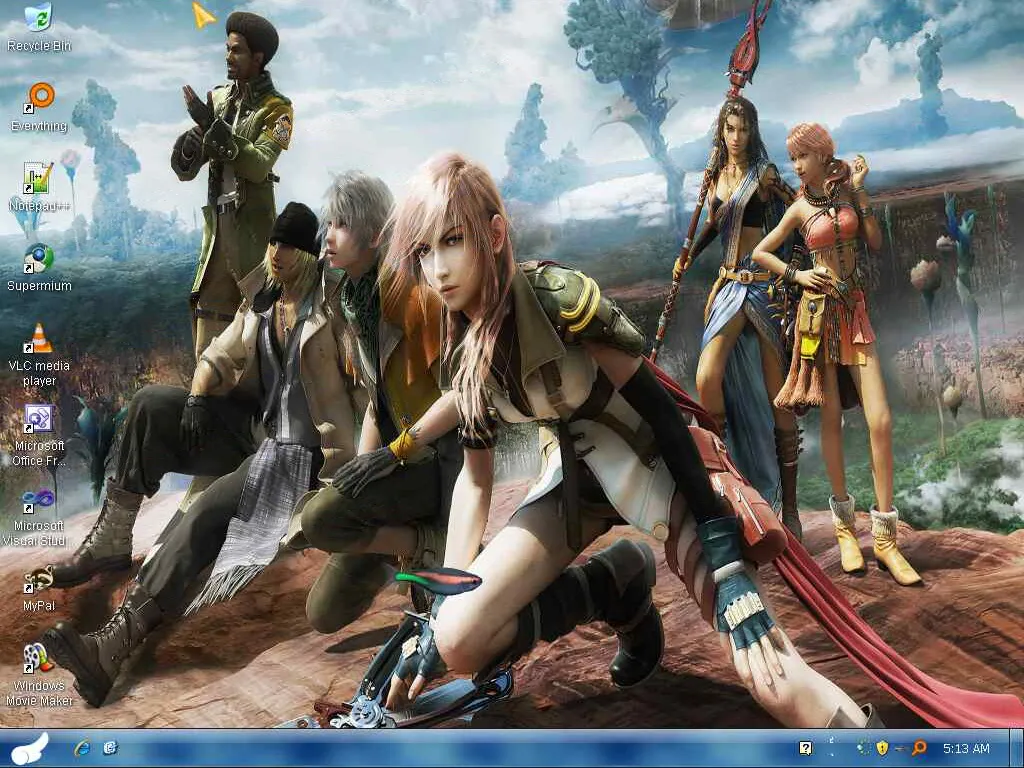Click the gray dash tray icon beside magnifier
The height and width of the screenshot is (768, 1024).
(901, 748)
